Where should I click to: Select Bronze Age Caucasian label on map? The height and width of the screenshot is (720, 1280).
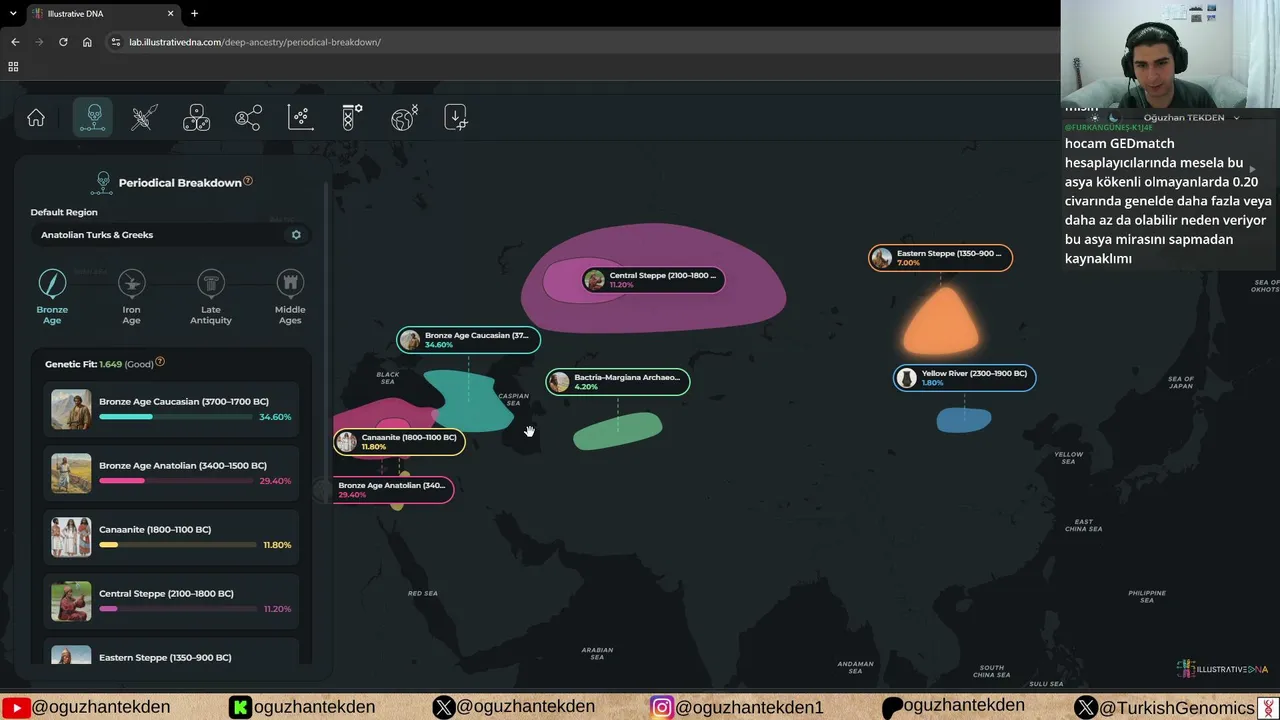(x=469, y=340)
